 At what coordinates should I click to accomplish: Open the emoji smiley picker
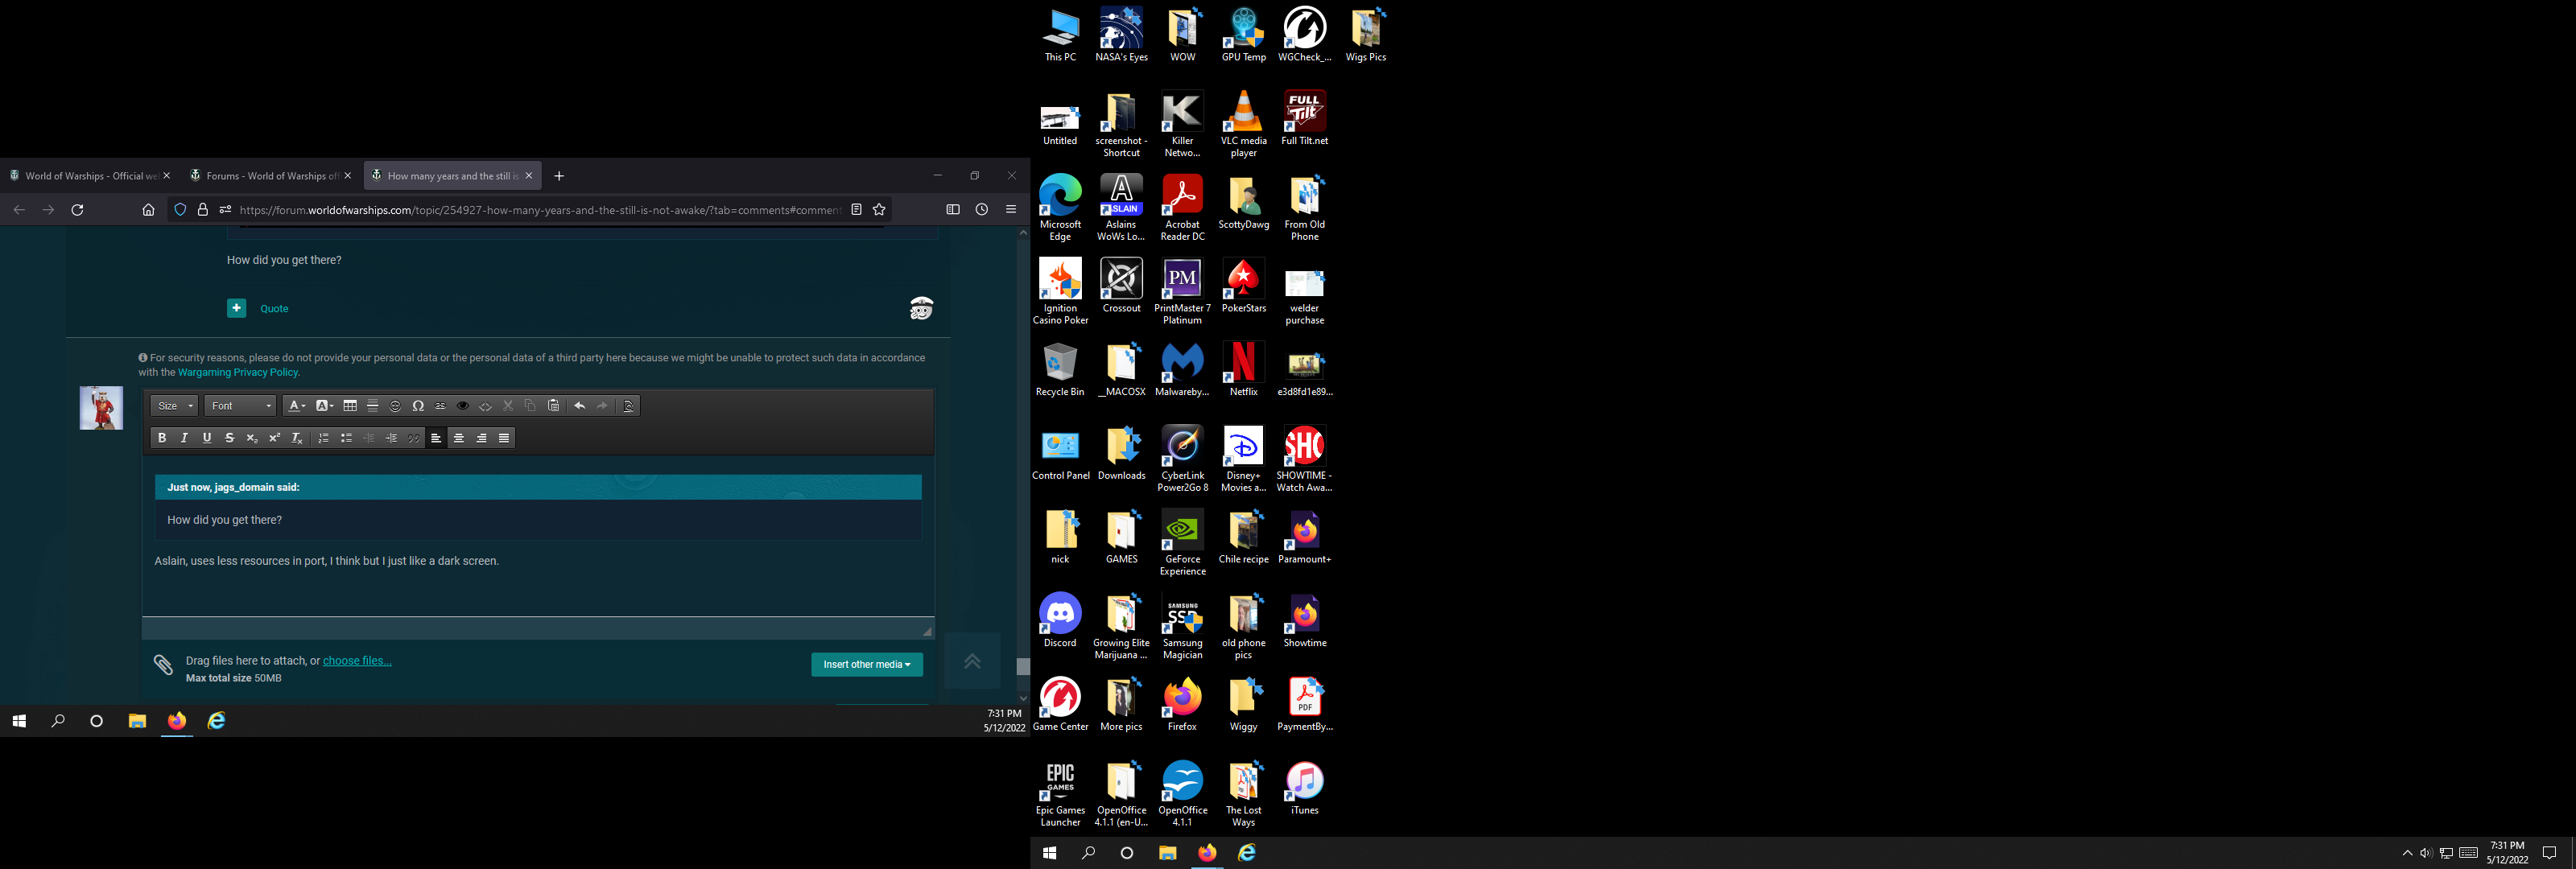[395, 406]
